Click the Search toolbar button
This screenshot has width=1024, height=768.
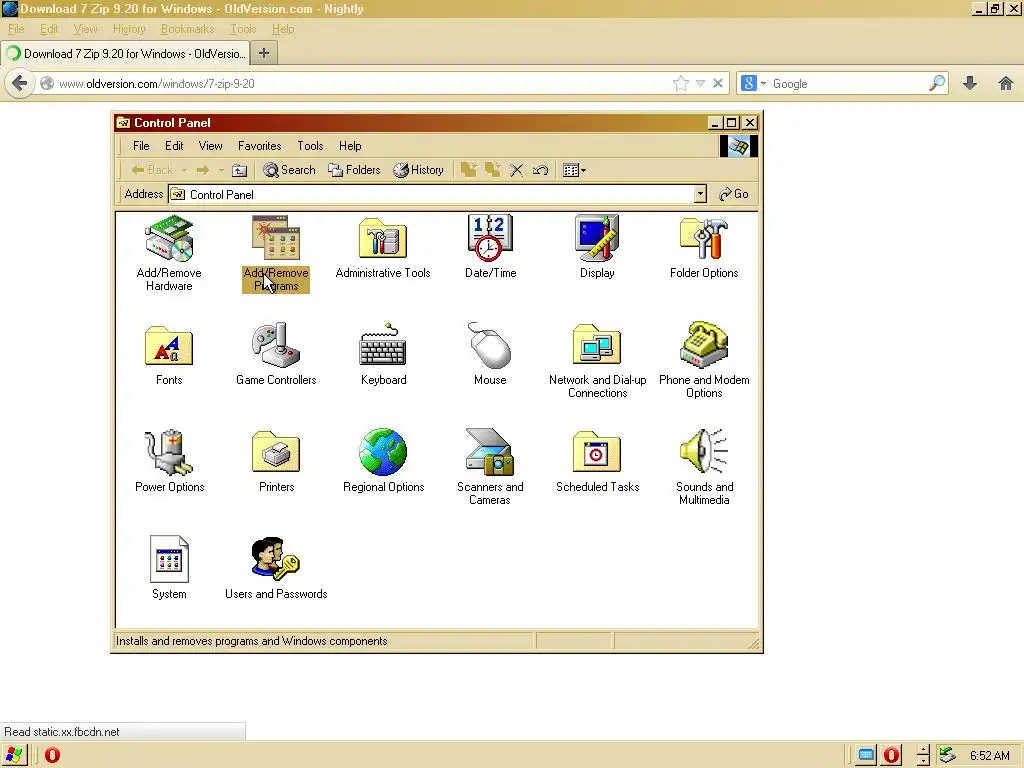(x=289, y=170)
